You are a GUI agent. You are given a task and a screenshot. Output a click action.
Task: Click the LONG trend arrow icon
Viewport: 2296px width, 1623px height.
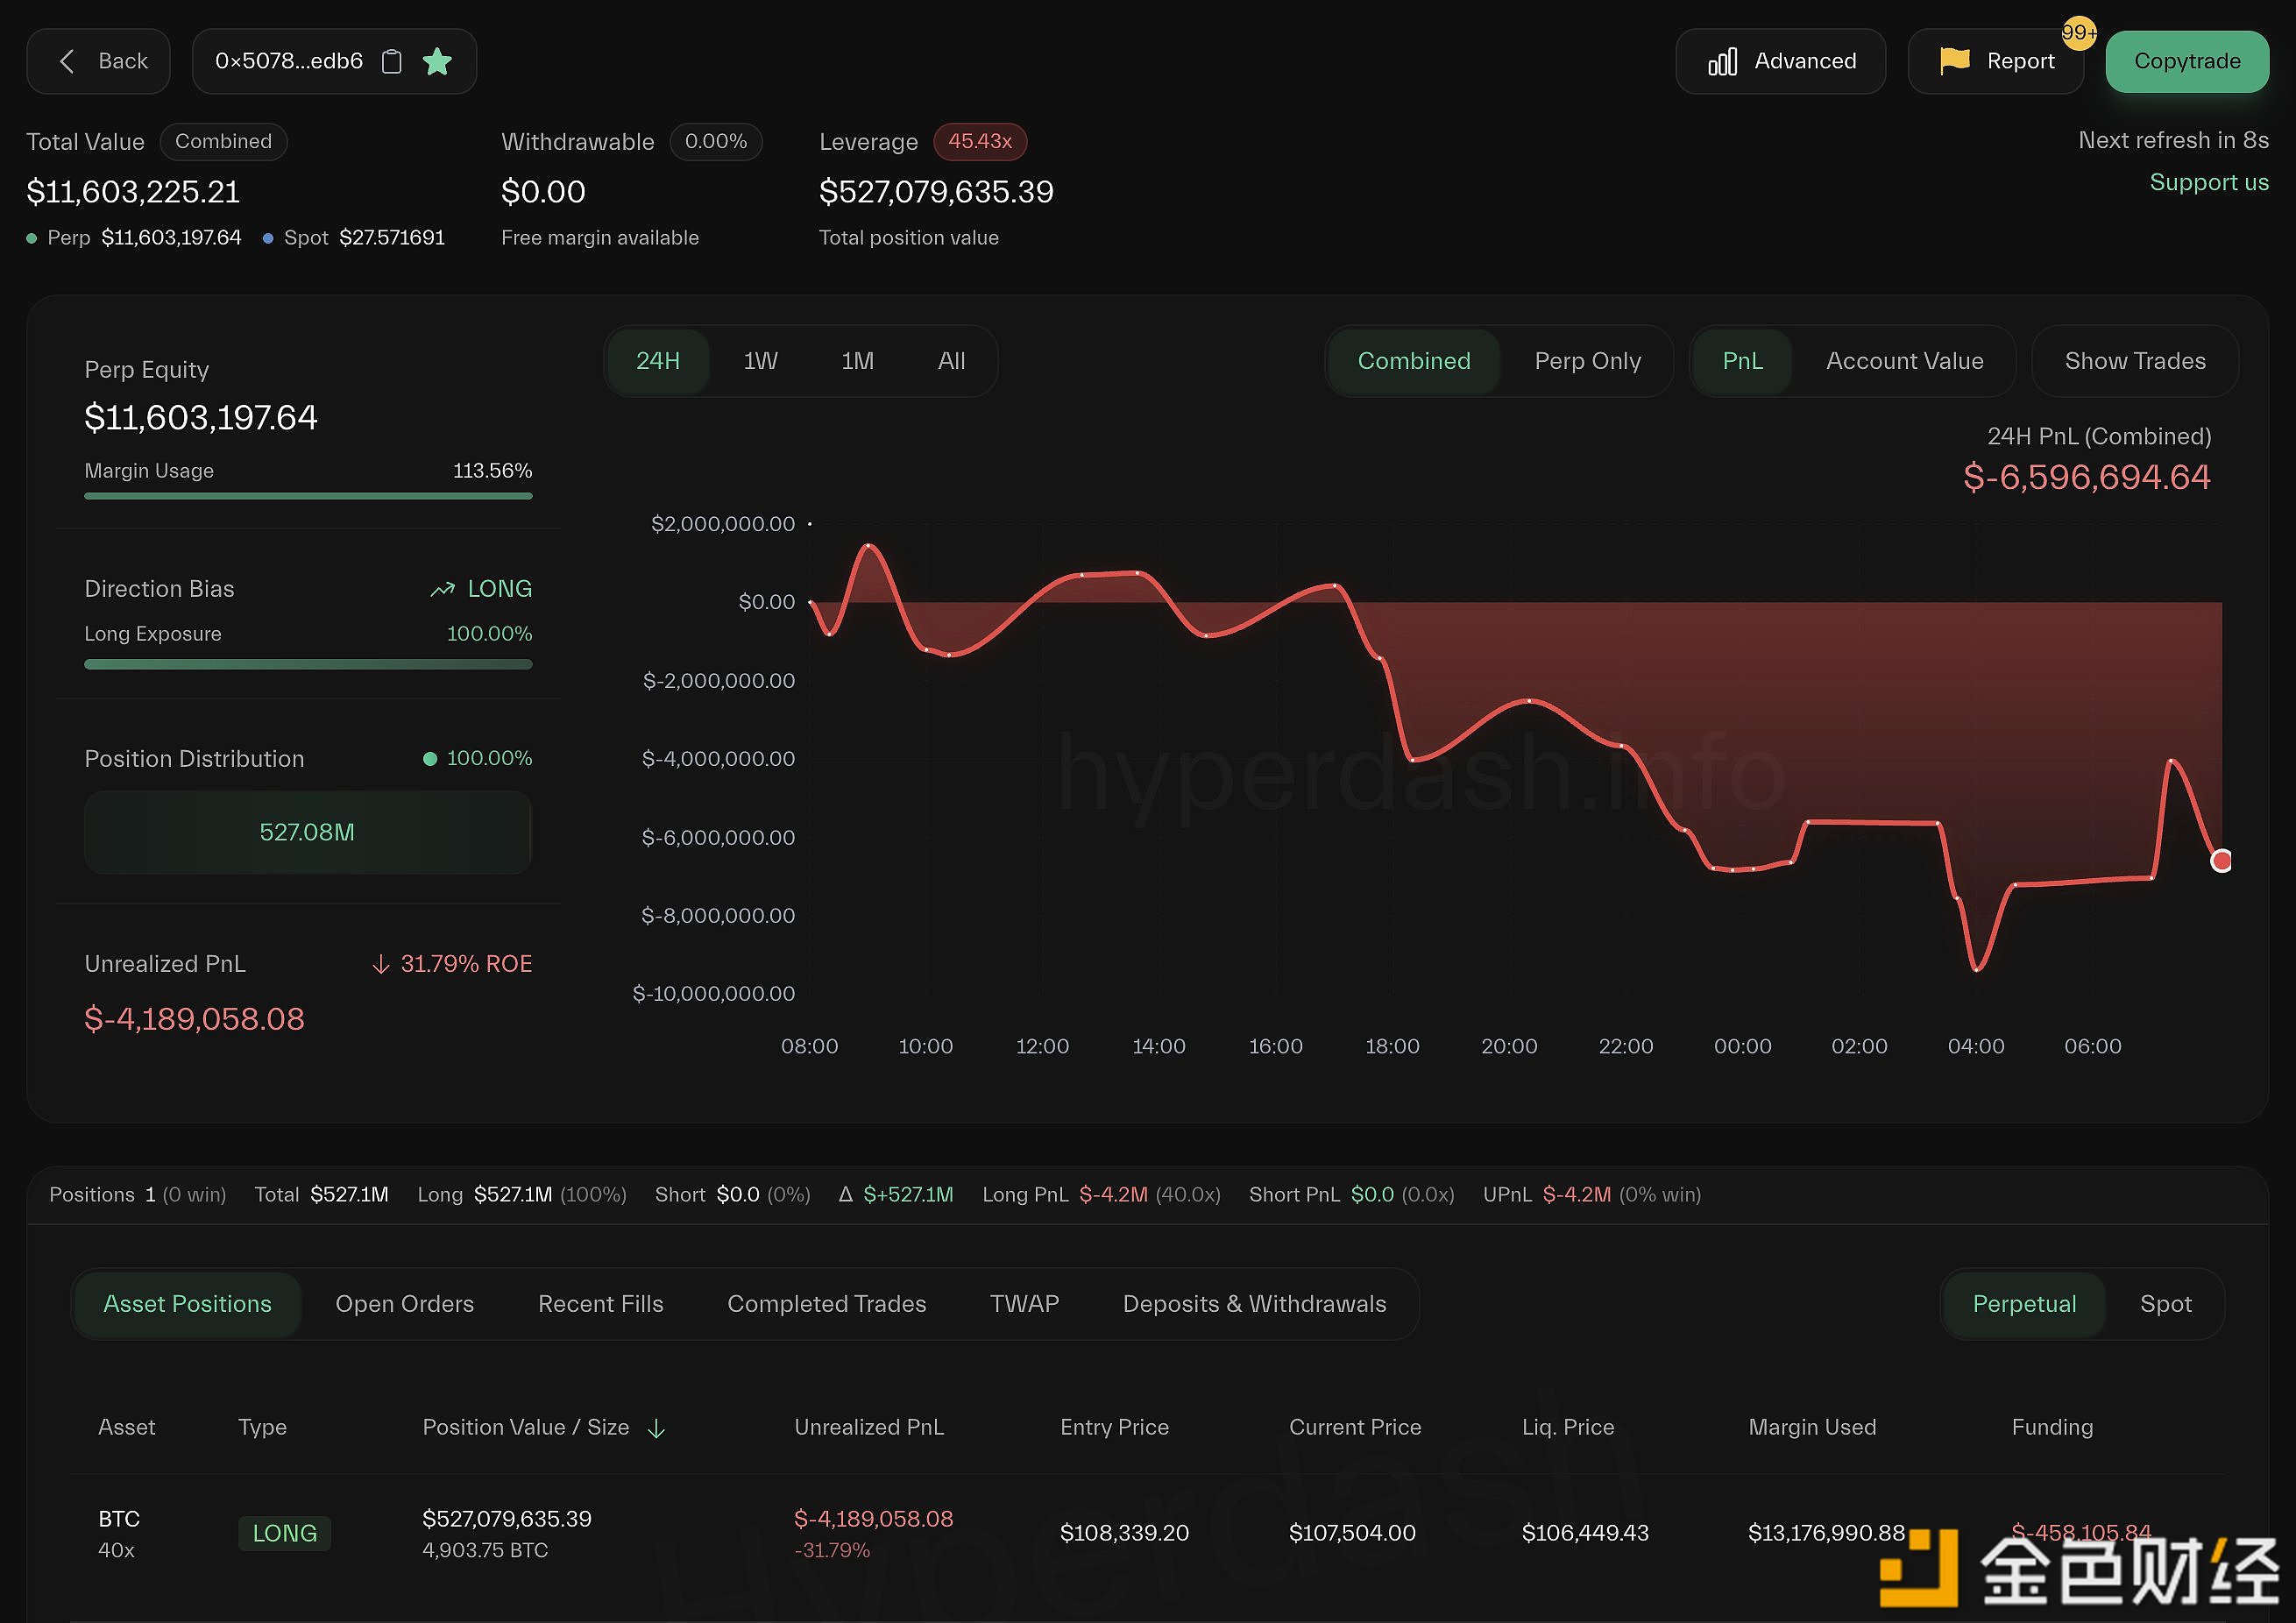click(x=443, y=589)
